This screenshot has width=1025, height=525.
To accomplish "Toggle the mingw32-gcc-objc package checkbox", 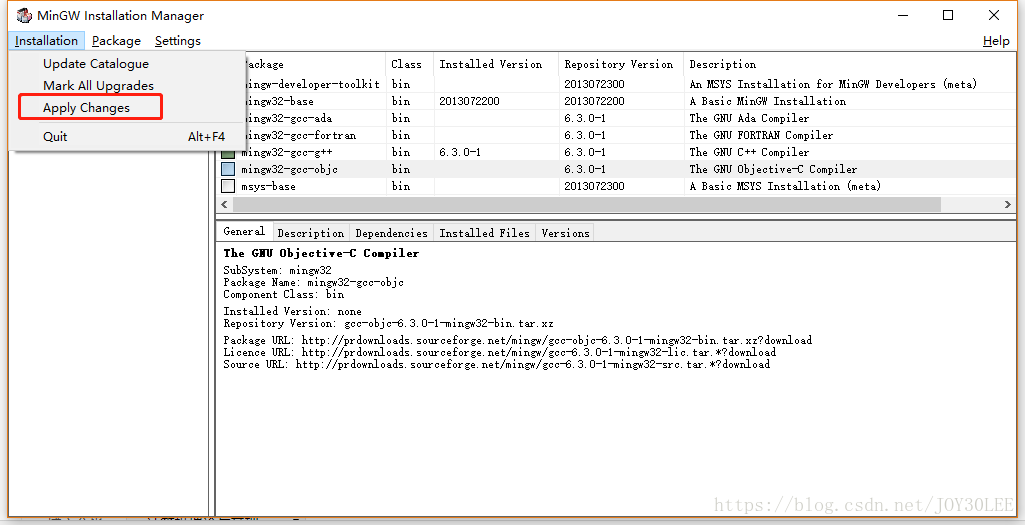I will tap(227, 169).
